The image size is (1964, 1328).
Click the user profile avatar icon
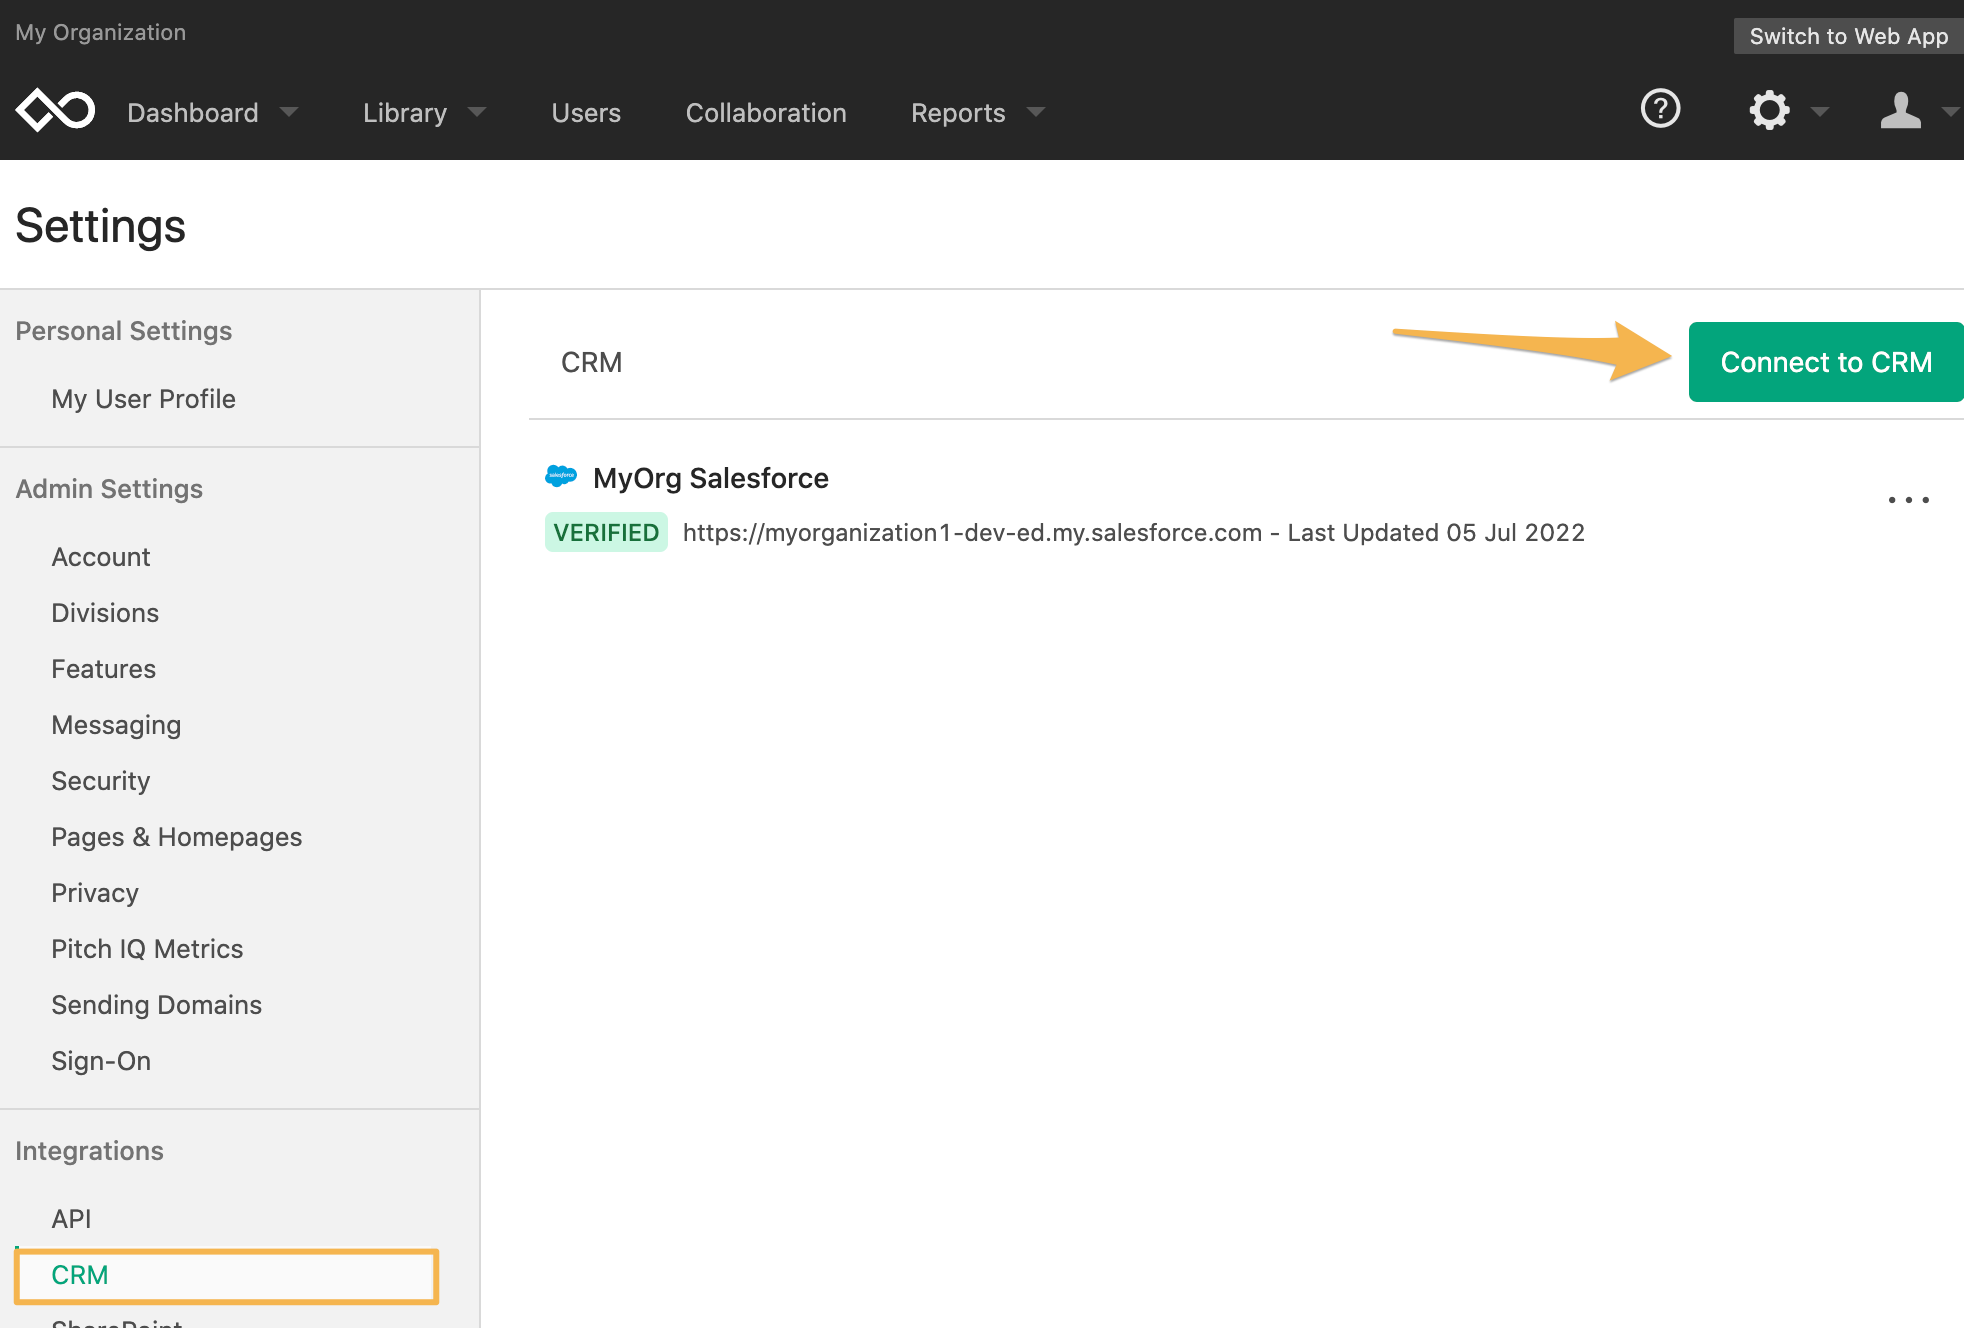1900,110
